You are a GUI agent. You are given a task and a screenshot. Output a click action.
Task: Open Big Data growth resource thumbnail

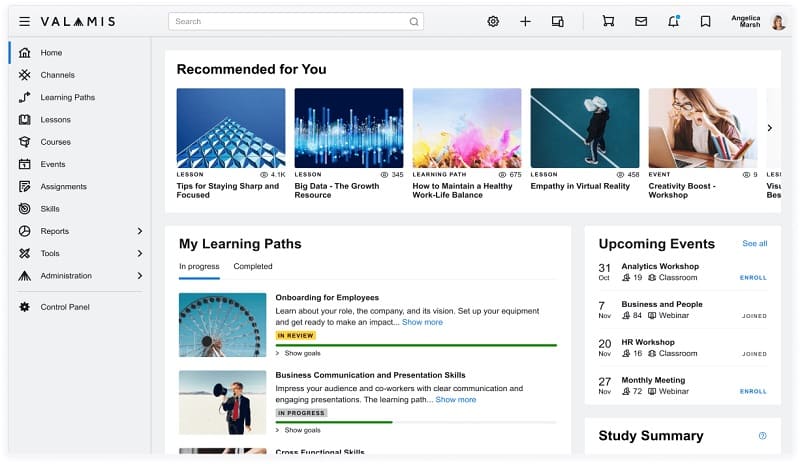(x=349, y=128)
